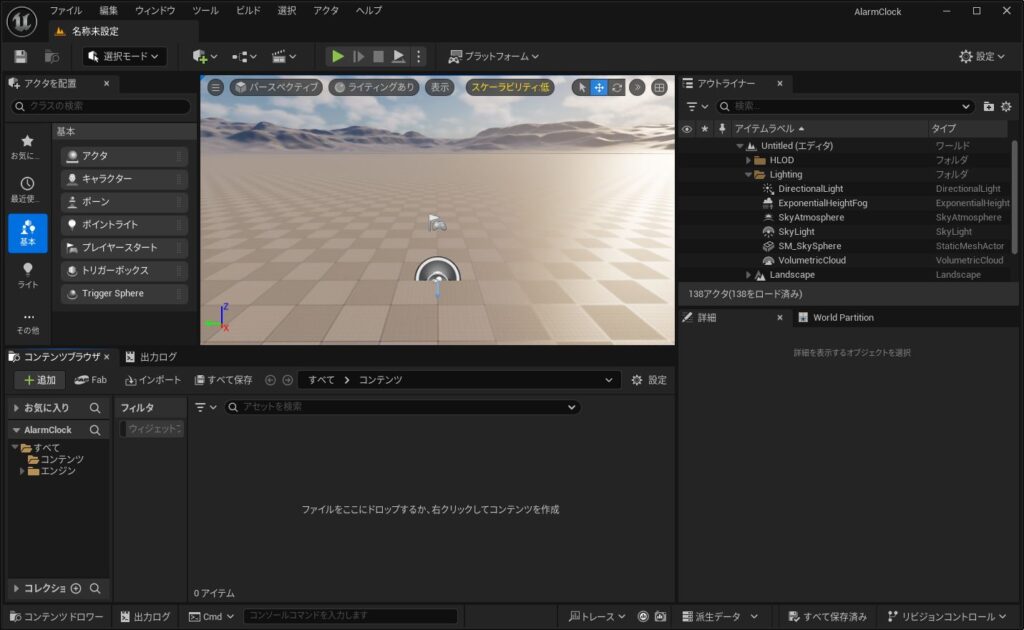Collapse the Lighting folder in Outliner
Image resolution: width=1024 pixels, height=630 pixels.
[x=748, y=175]
